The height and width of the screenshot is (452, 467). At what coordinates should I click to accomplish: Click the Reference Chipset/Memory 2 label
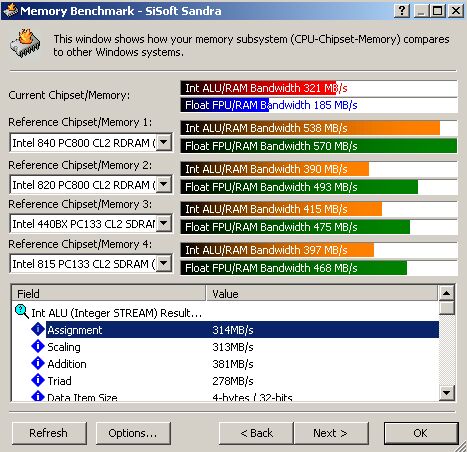[x=80, y=165]
